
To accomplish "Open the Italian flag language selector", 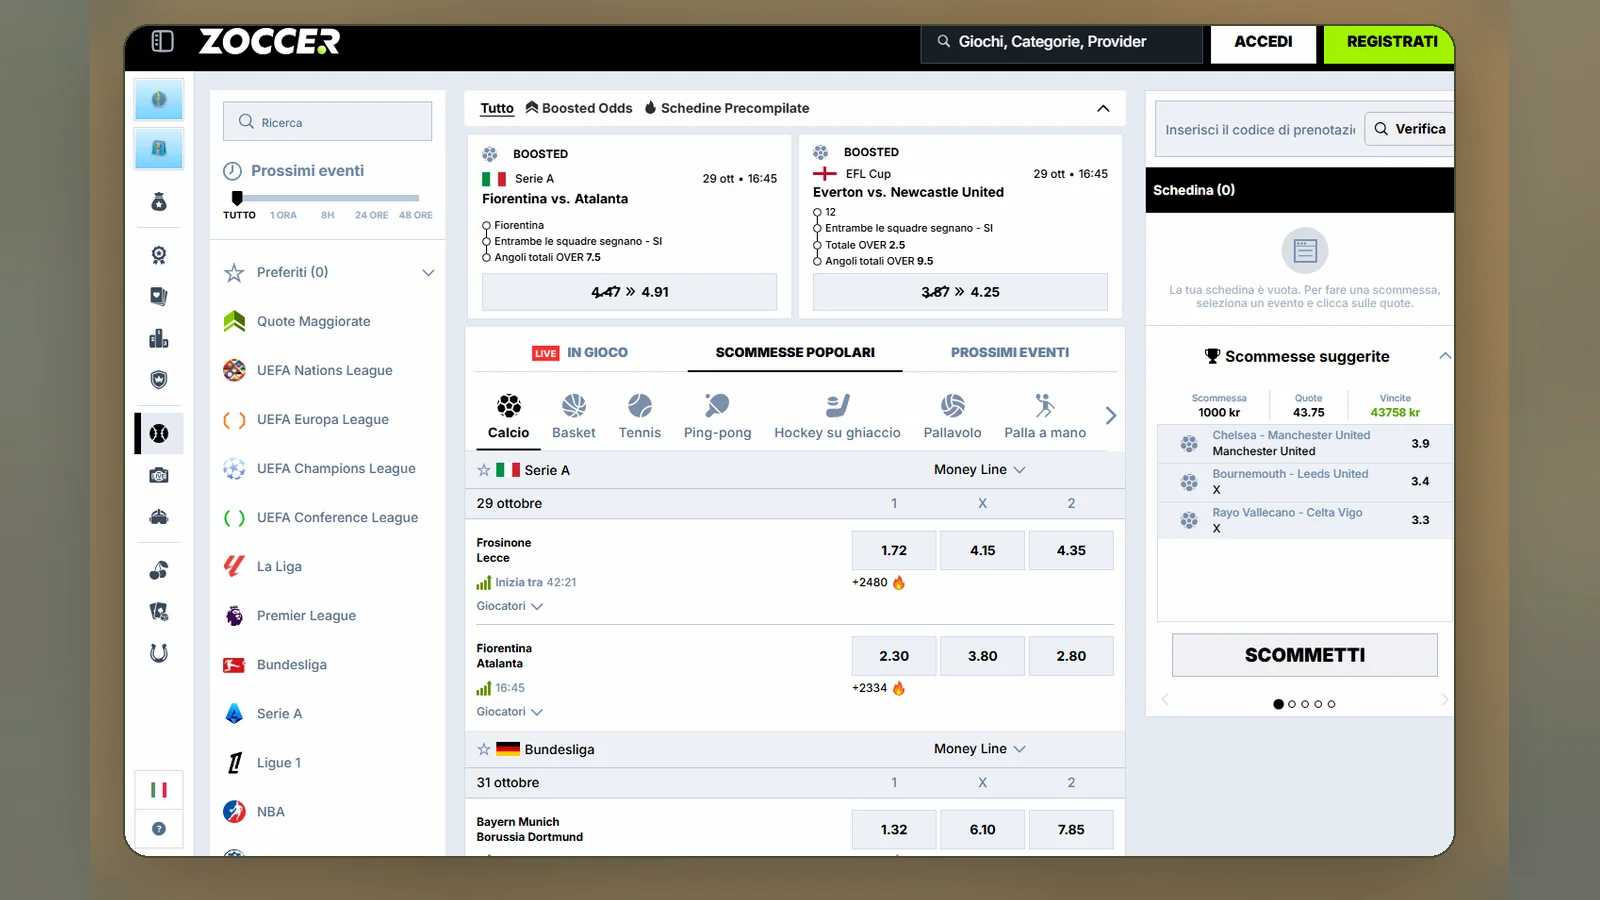I will click(159, 790).
